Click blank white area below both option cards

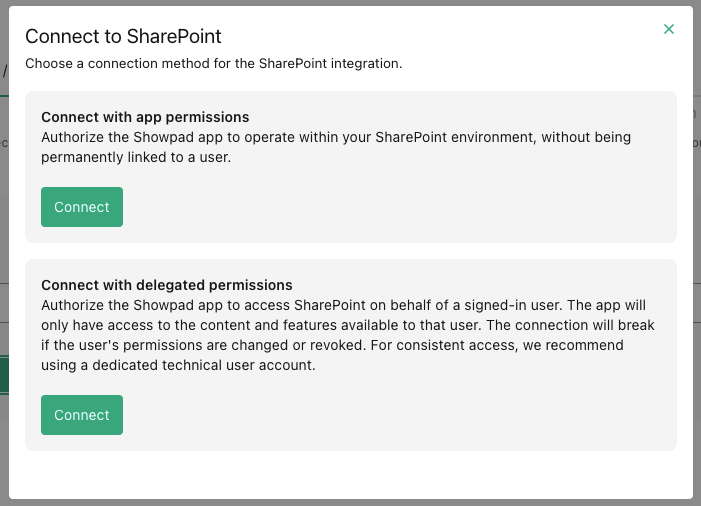click(x=350, y=475)
